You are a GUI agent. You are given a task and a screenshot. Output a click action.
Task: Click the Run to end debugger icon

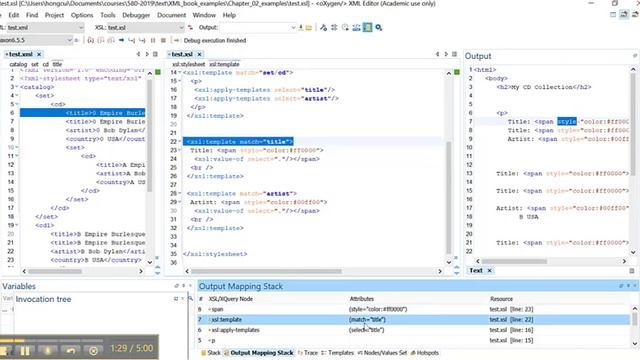click(142, 40)
